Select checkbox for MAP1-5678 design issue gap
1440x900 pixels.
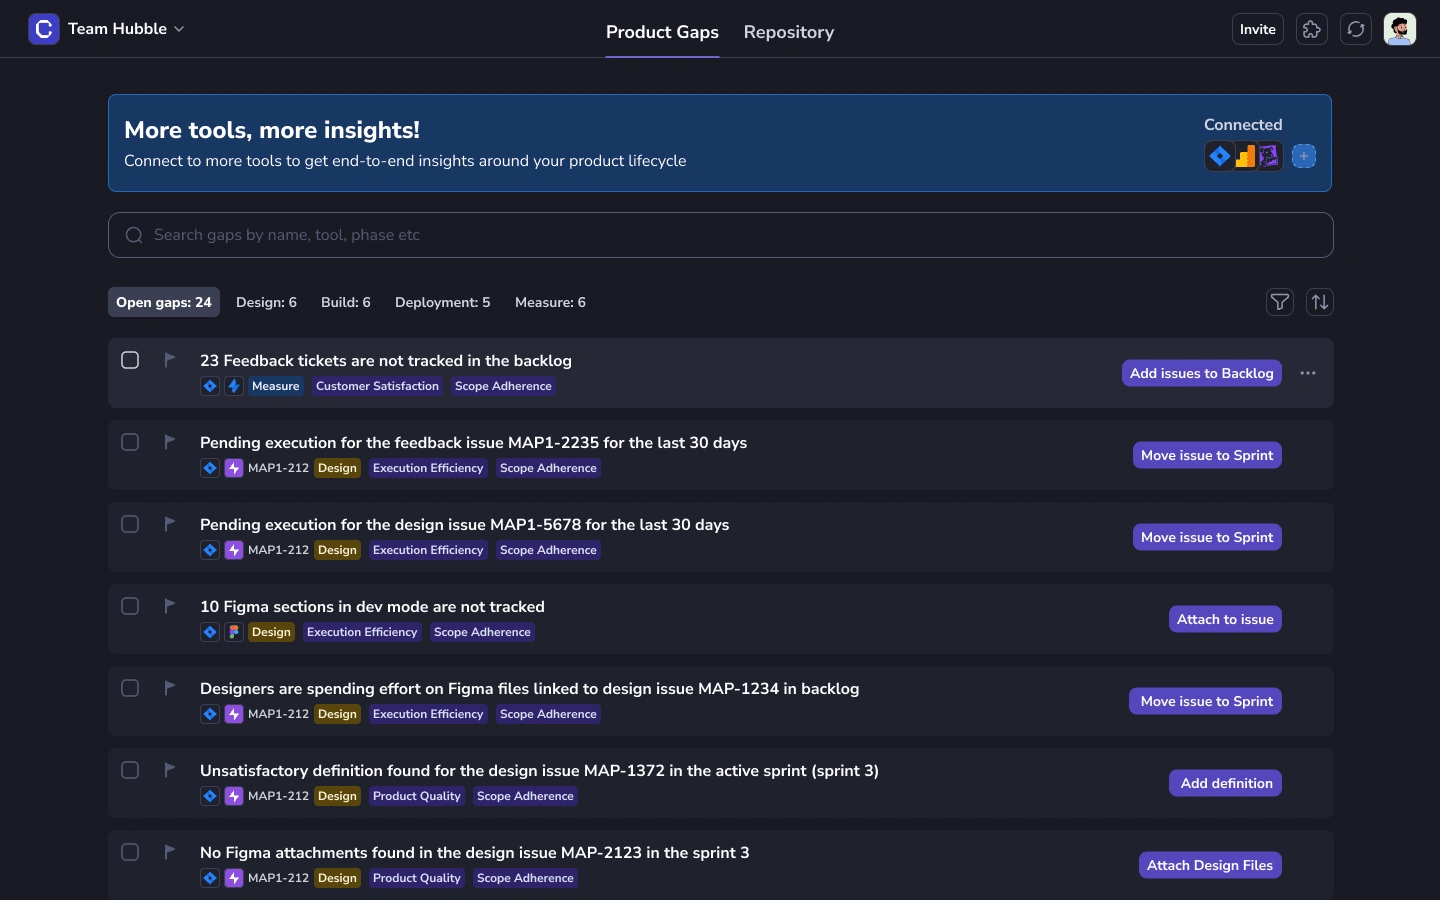point(130,524)
